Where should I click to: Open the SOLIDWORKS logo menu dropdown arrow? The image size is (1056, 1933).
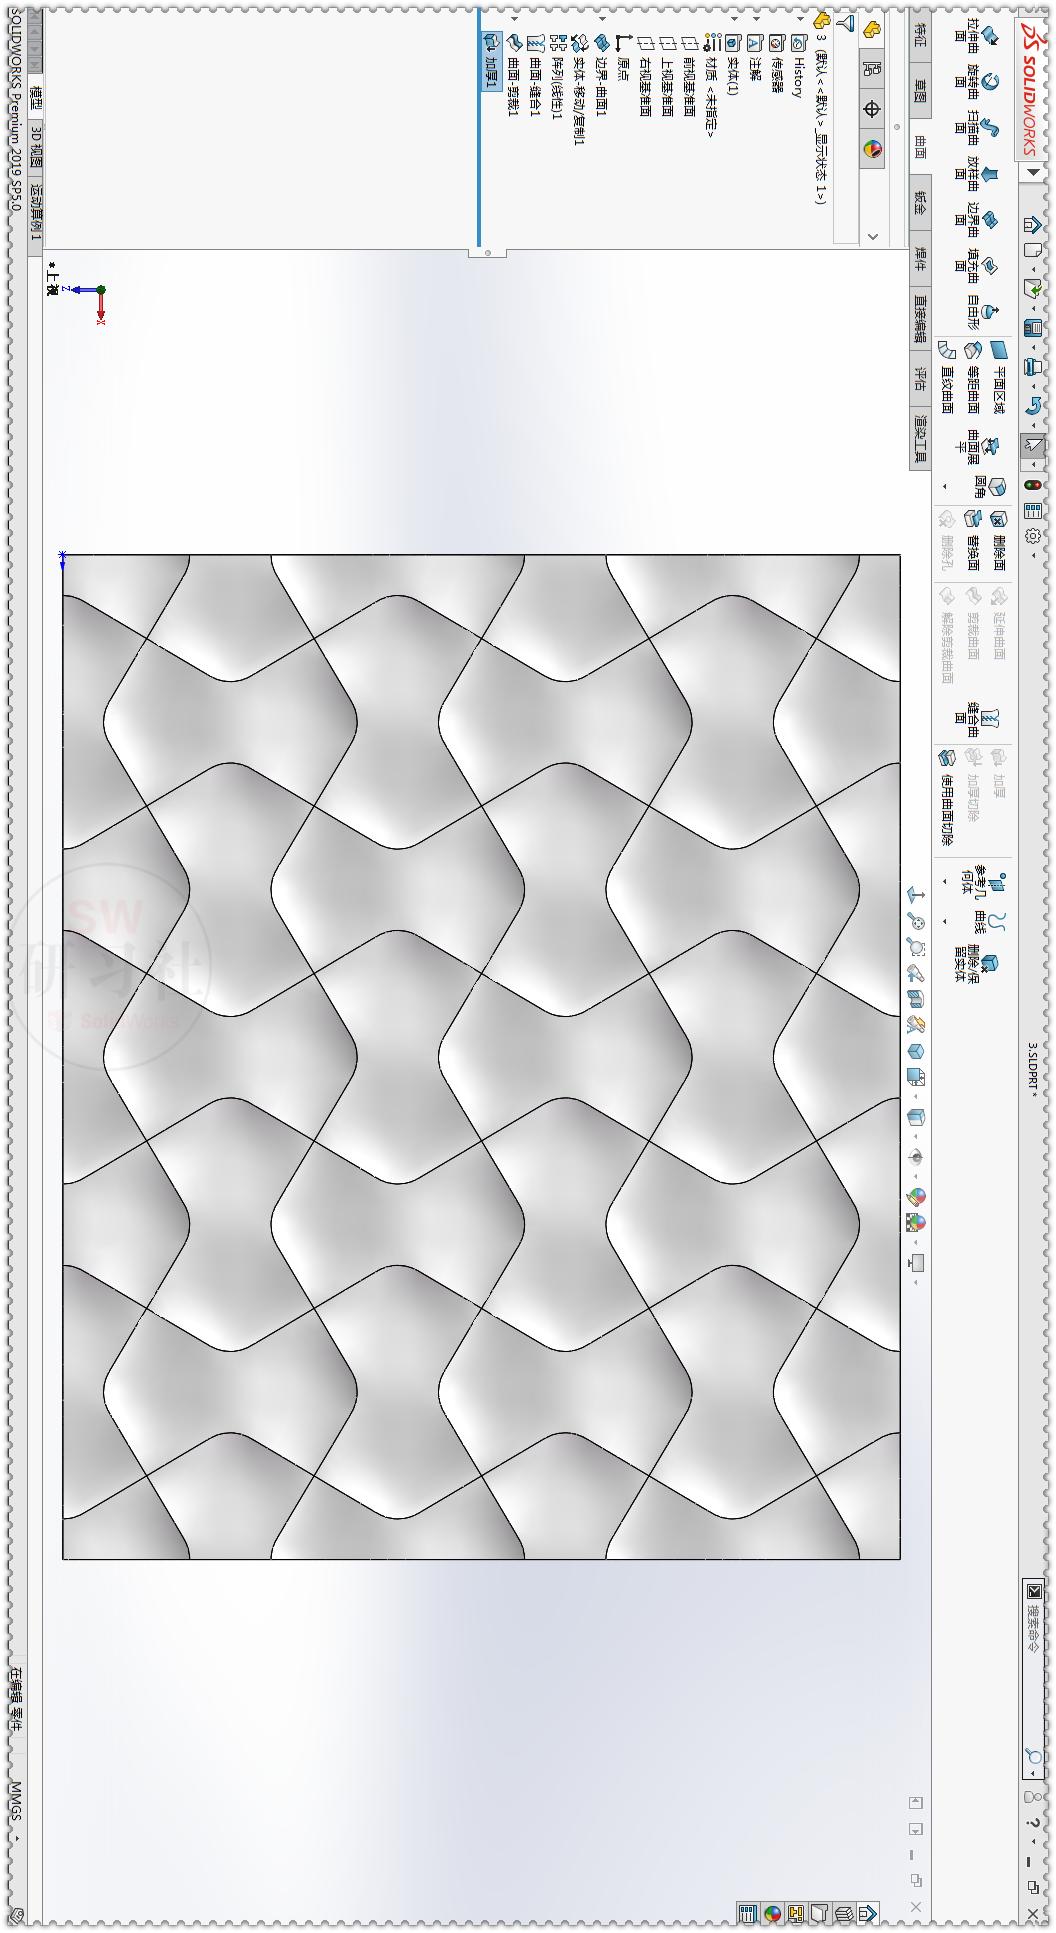1032,172
